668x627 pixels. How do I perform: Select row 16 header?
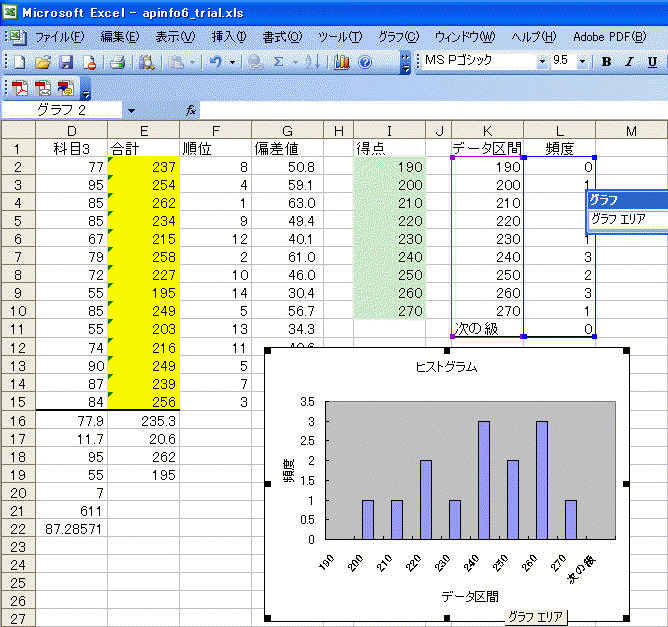tap(17, 421)
